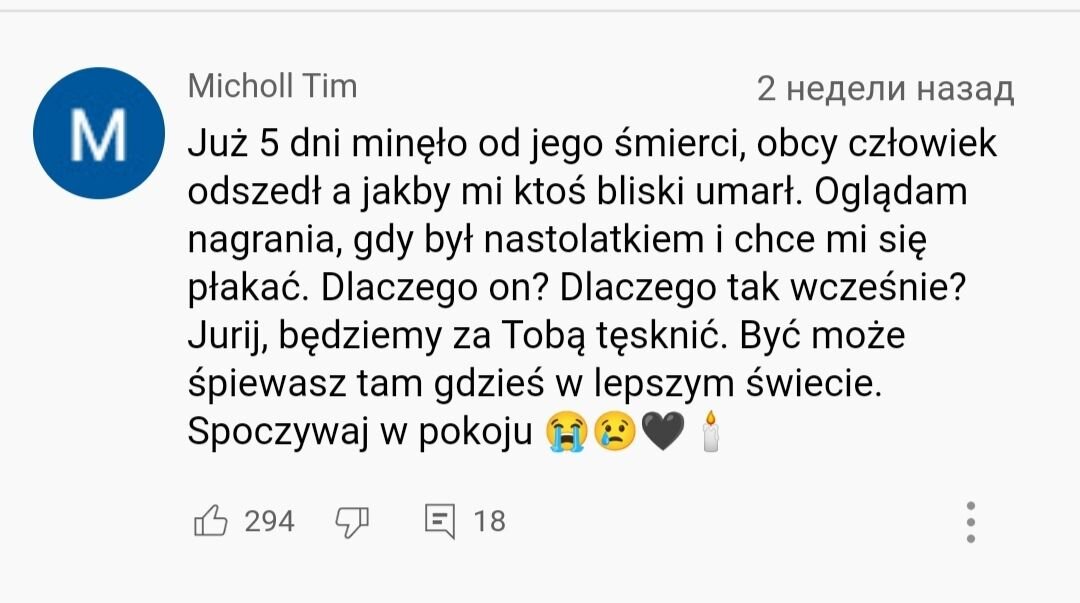
Task: Click the single-tear crying face emoji
Action: tap(614, 431)
